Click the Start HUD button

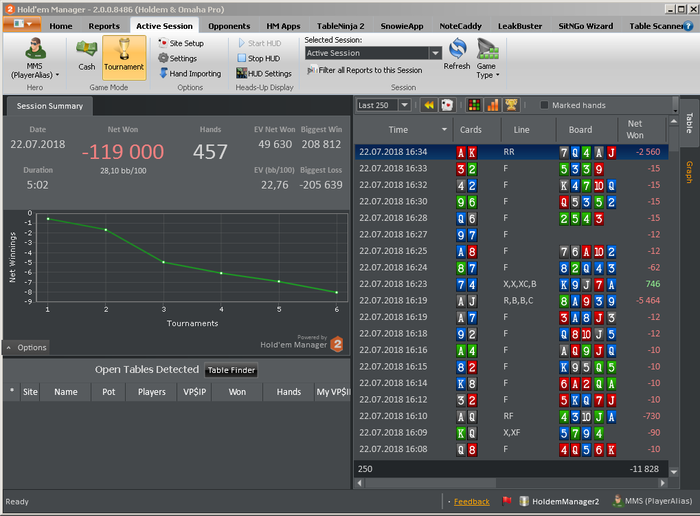point(259,43)
